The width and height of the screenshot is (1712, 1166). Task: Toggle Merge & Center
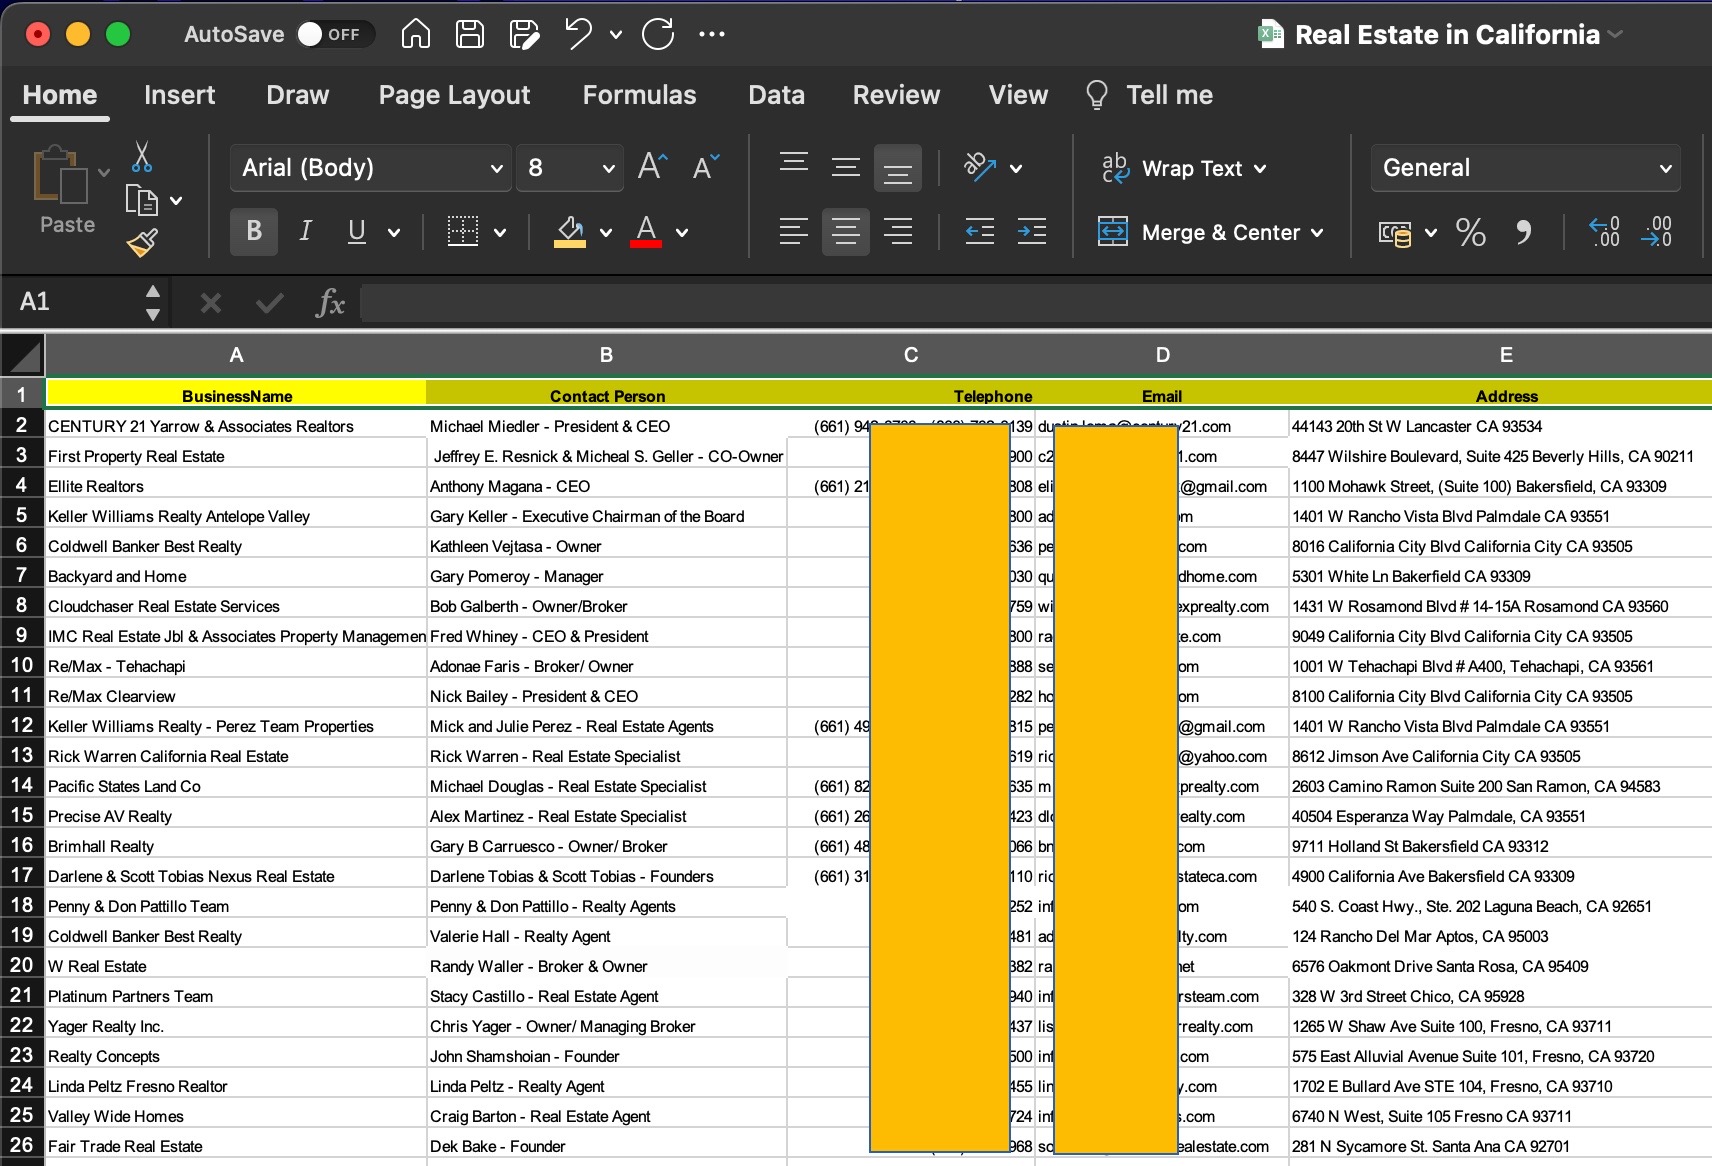tap(1198, 232)
